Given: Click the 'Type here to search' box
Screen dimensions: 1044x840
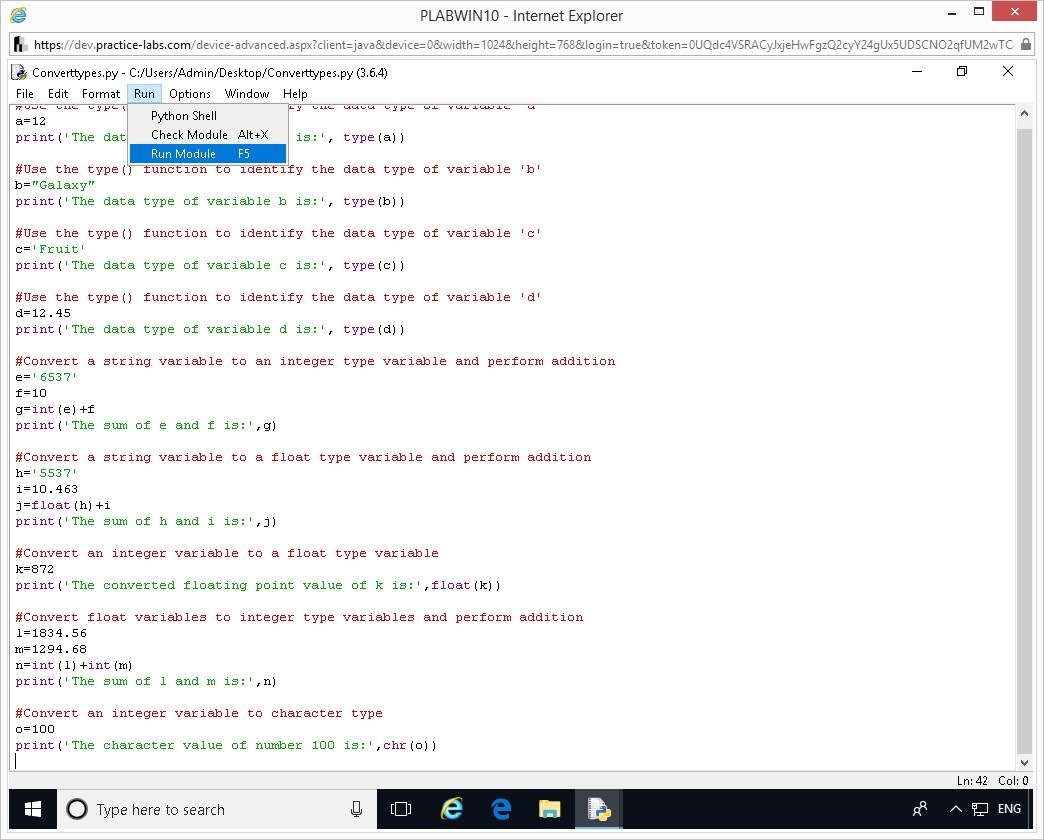Looking at the screenshot, I should pyautogui.click(x=210, y=809).
